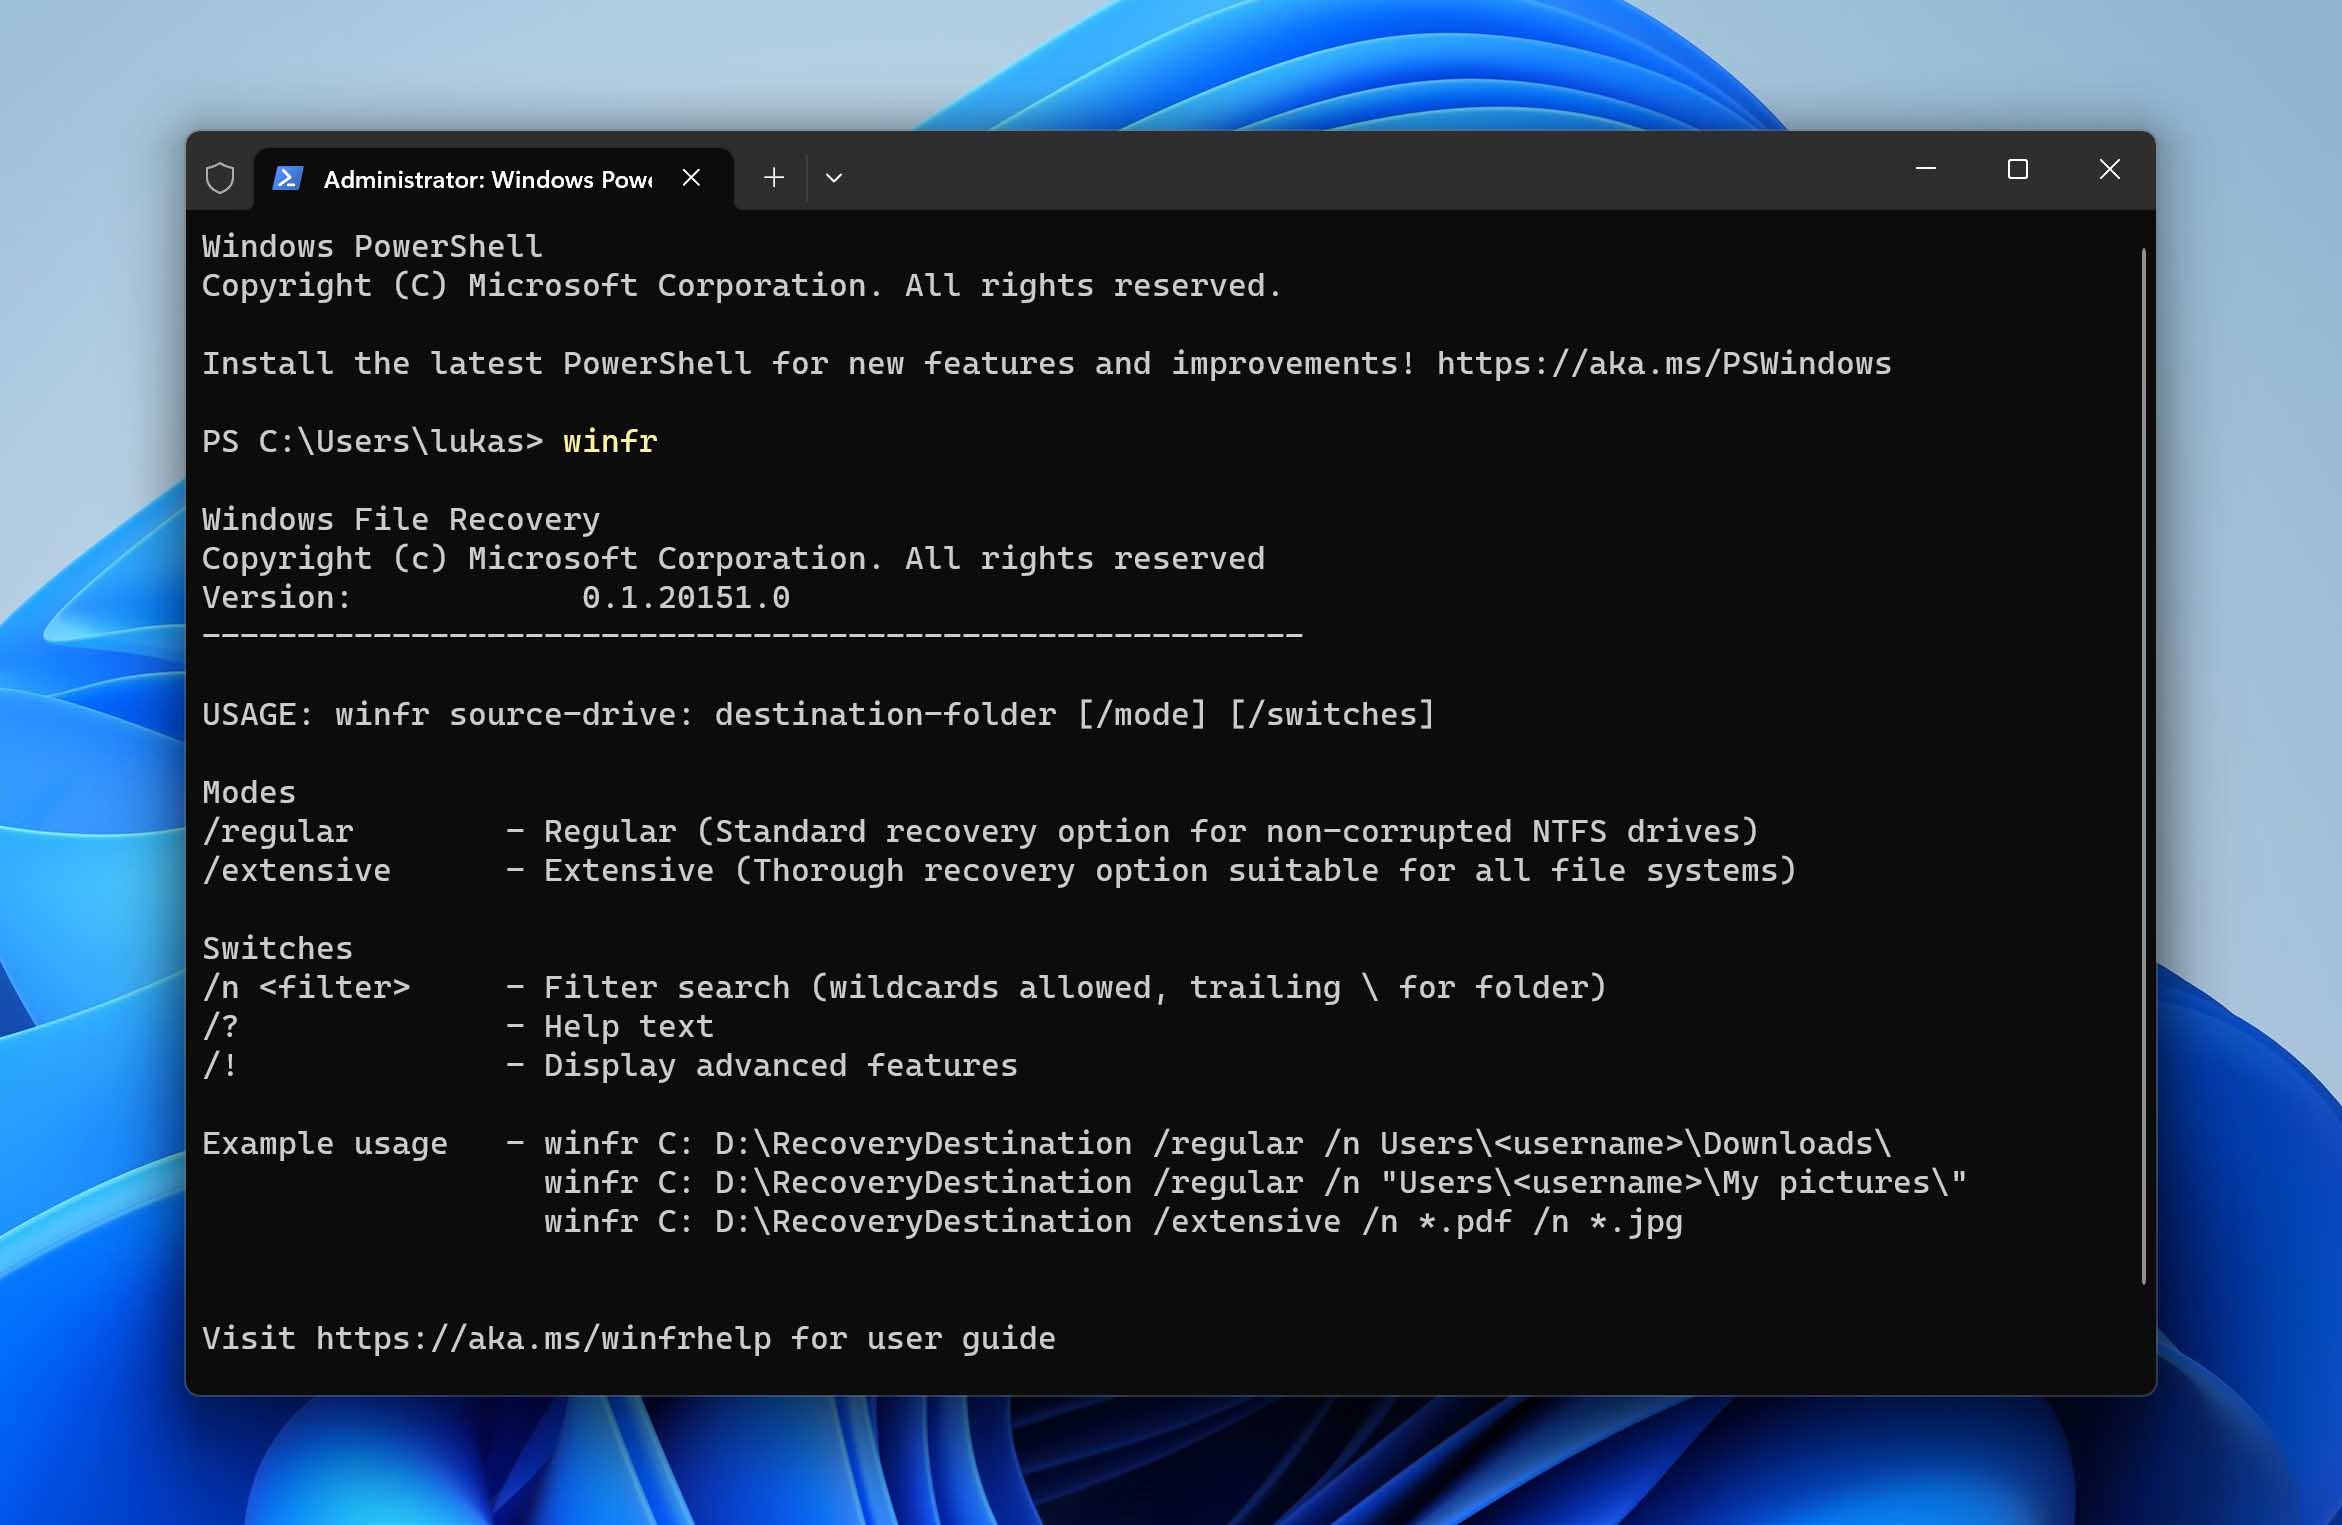Click the PS C:\Users\lukas> prompt text
This screenshot has width=2342, height=1525.
(372, 441)
